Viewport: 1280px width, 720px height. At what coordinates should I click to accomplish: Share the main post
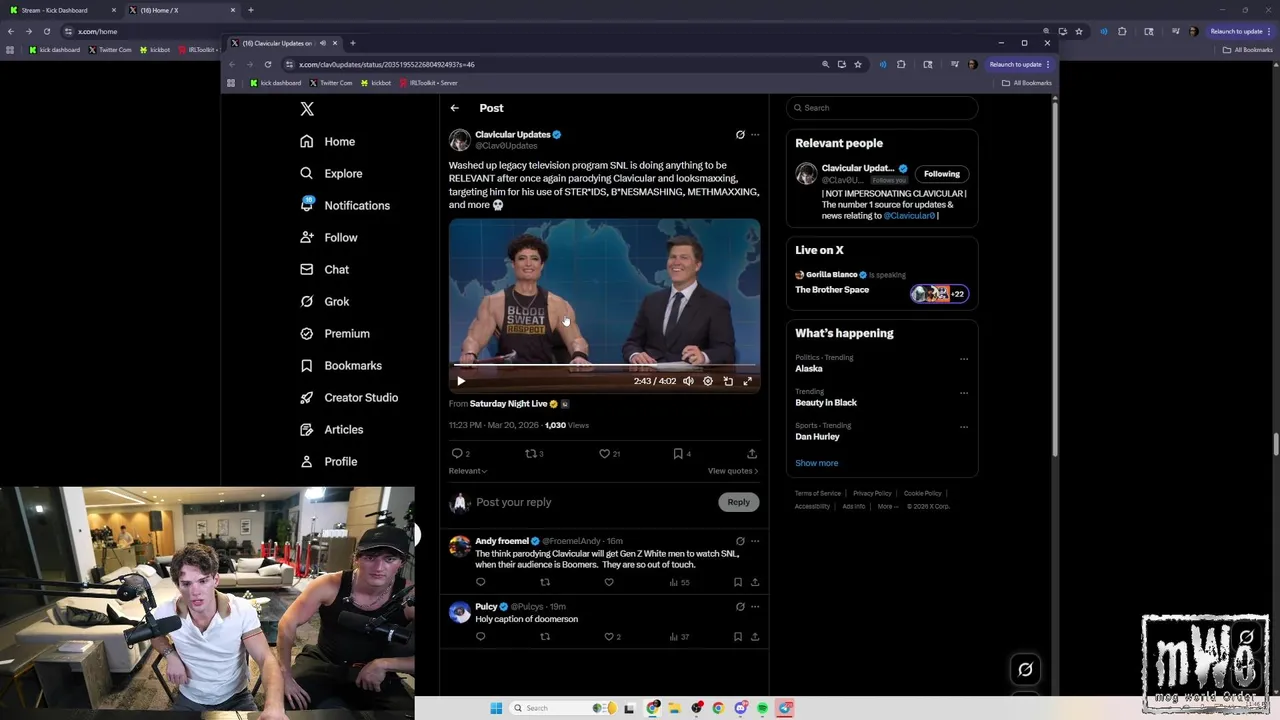752,454
